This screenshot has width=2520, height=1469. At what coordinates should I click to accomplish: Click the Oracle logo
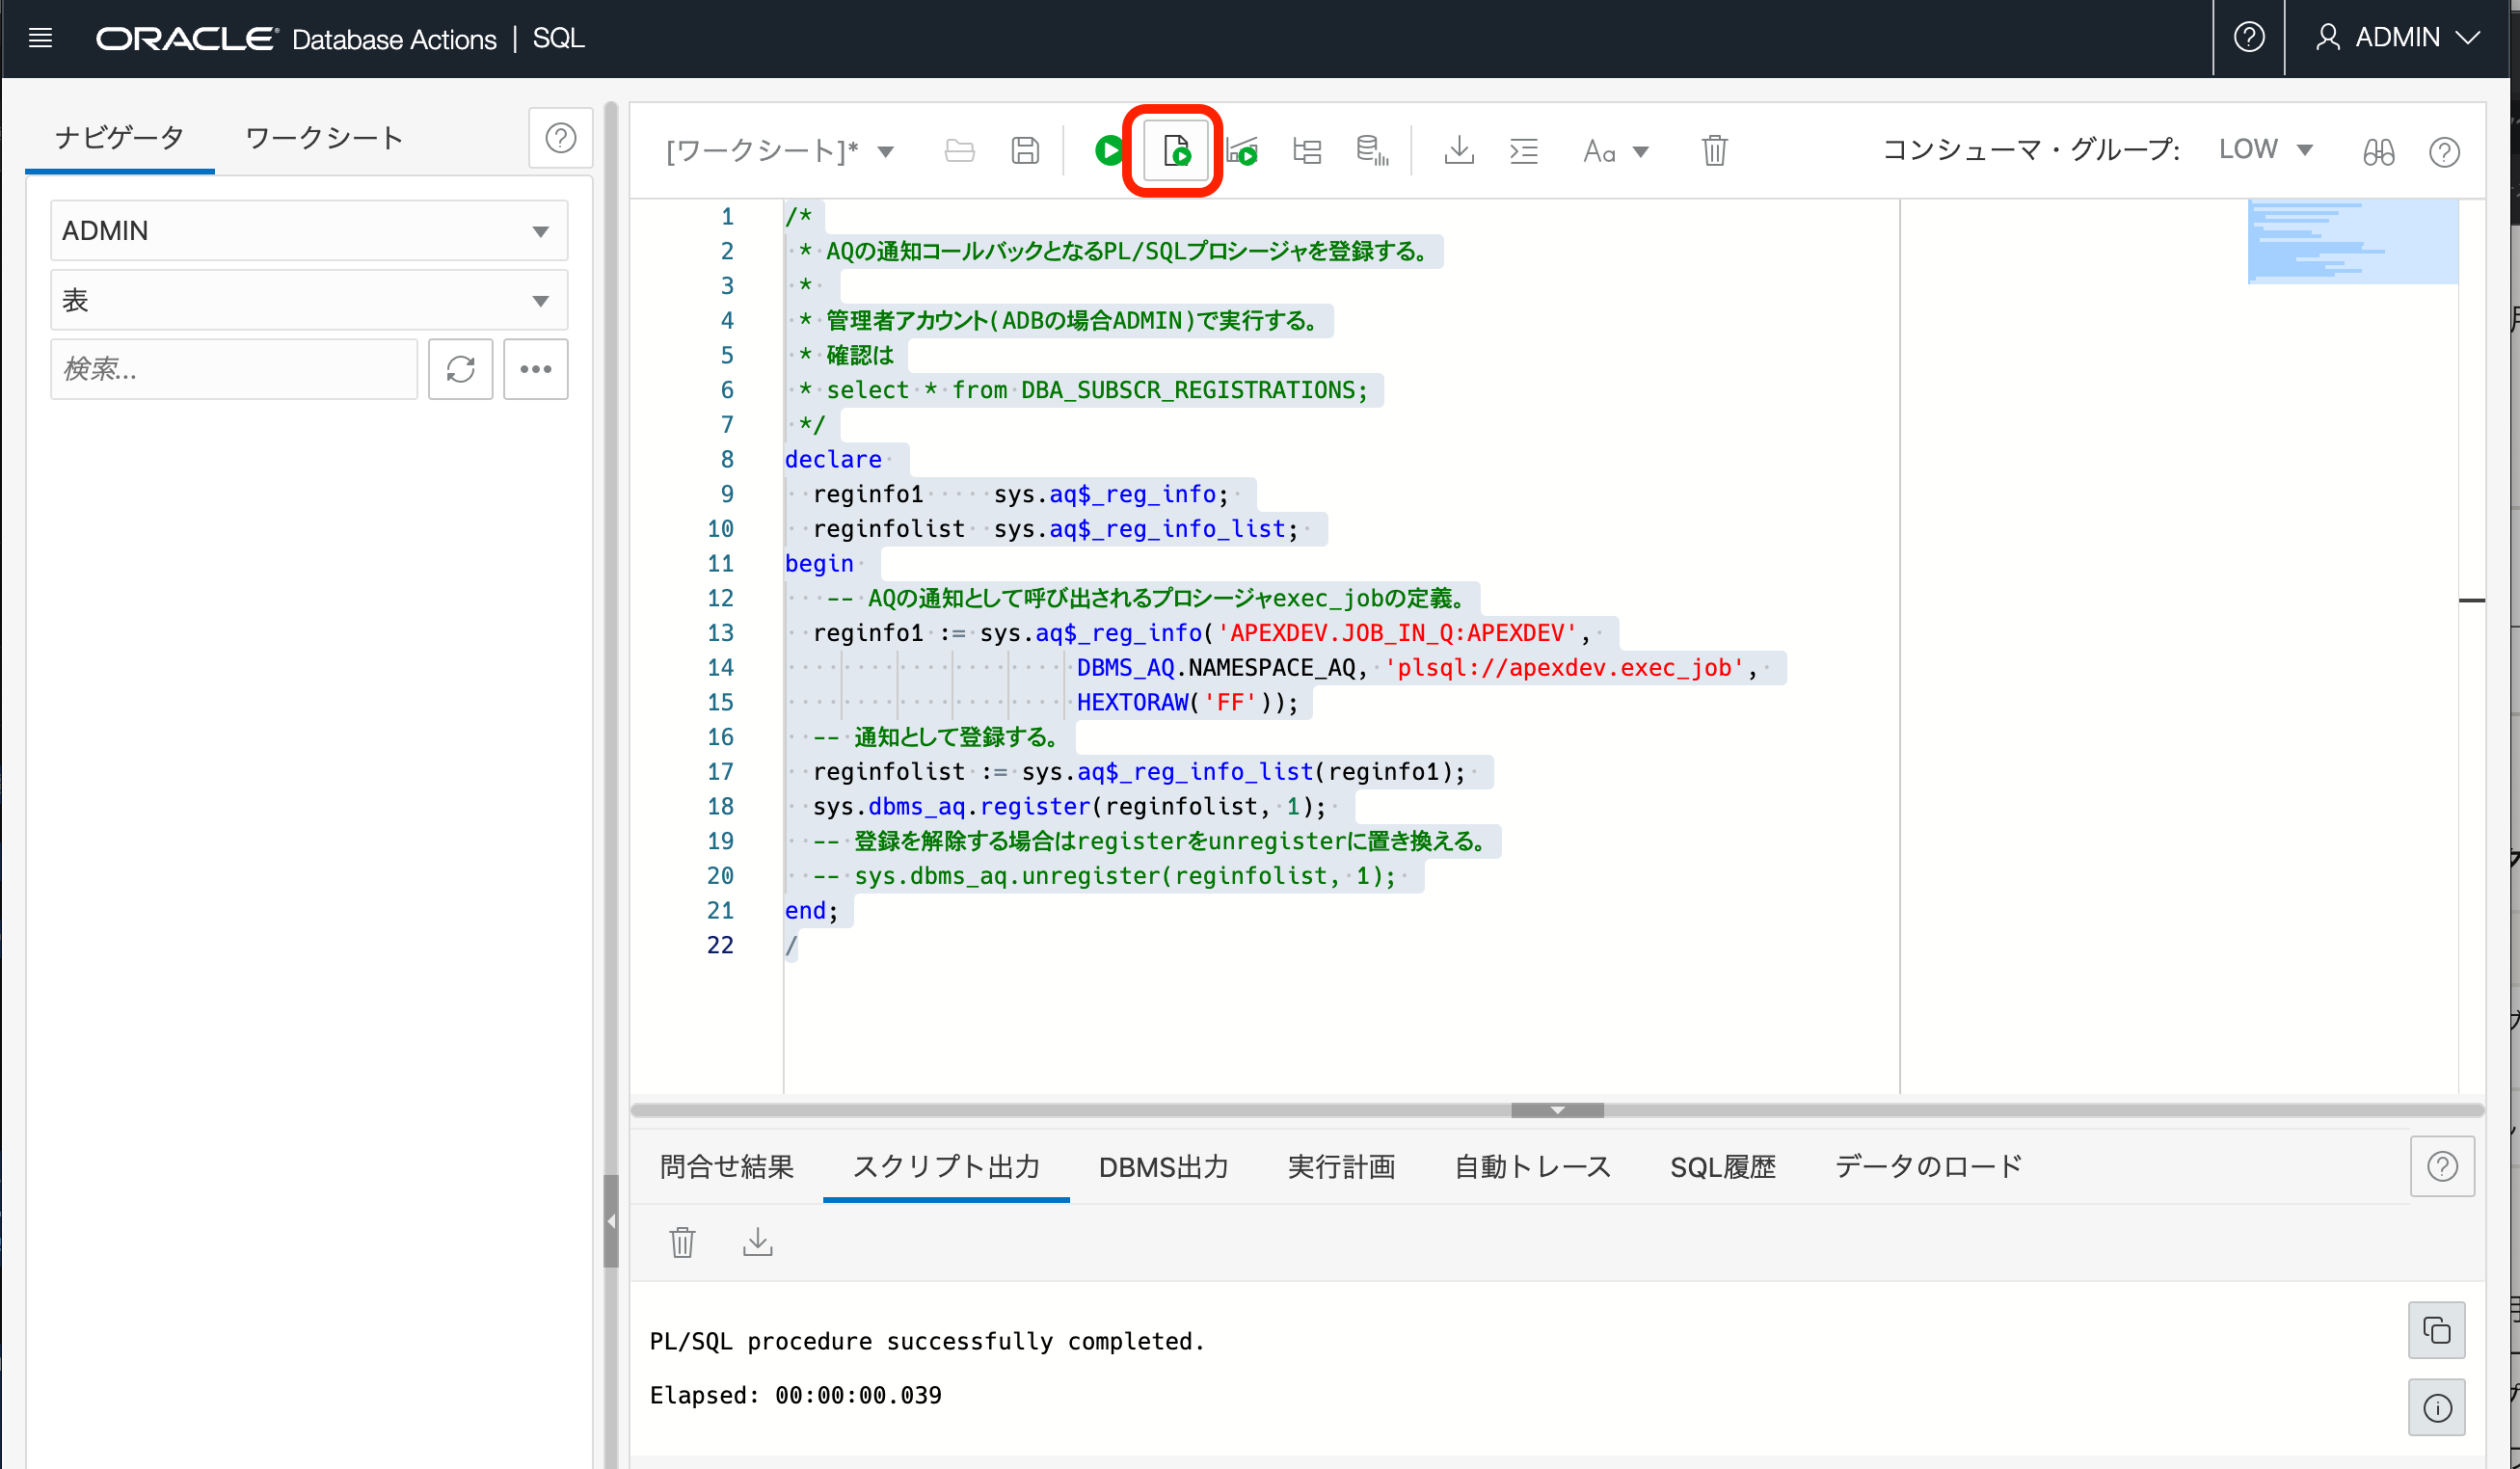coord(186,38)
